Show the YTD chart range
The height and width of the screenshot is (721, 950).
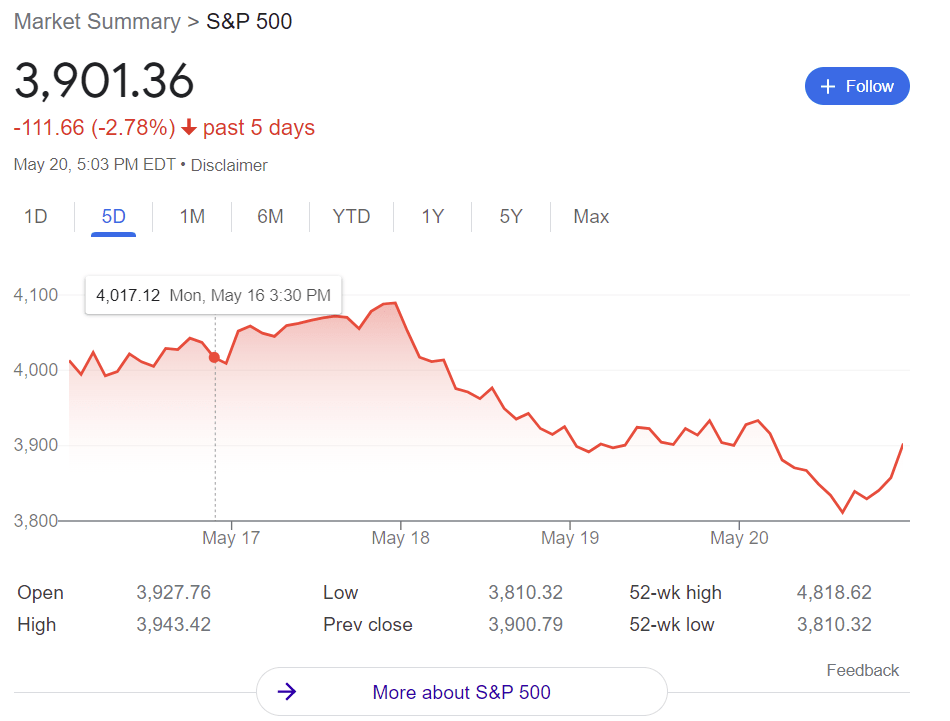tap(351, 217)
